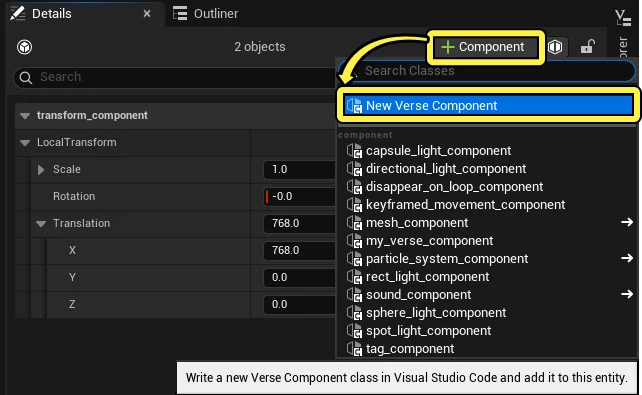642x395 pixels.
Task: Click the Y value field 0.0
Action: click(x=299, y=278)
